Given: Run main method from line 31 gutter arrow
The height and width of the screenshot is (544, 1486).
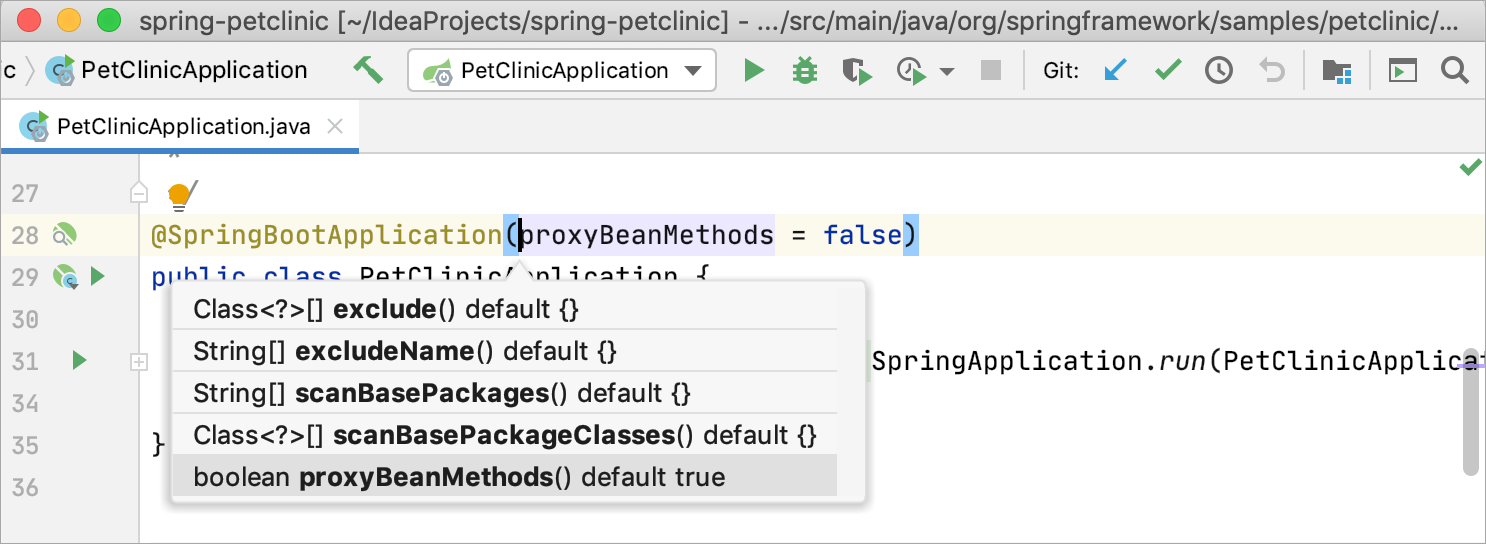Looking at the screenshot, I should pyautogui.click(x=80, y=360).
